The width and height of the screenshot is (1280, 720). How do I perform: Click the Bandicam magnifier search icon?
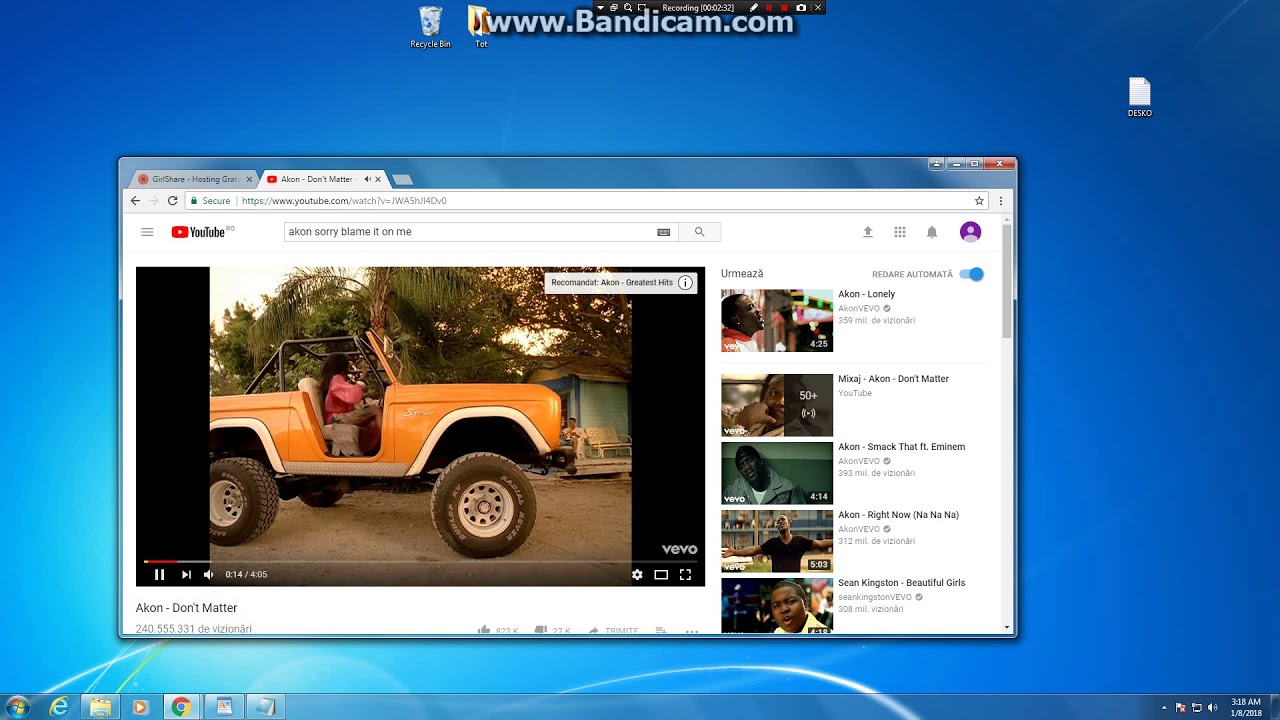tap(628, 8)
